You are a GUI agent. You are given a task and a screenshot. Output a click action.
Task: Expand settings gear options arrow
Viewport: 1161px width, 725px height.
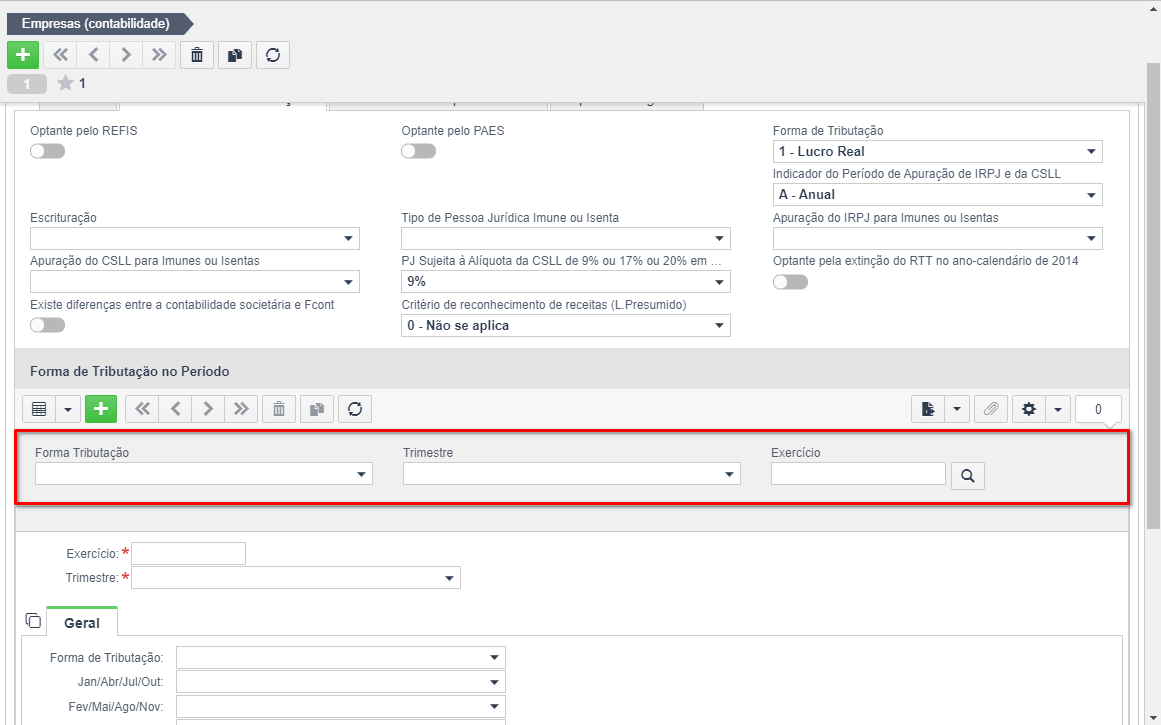click(x=1057, y=409)
